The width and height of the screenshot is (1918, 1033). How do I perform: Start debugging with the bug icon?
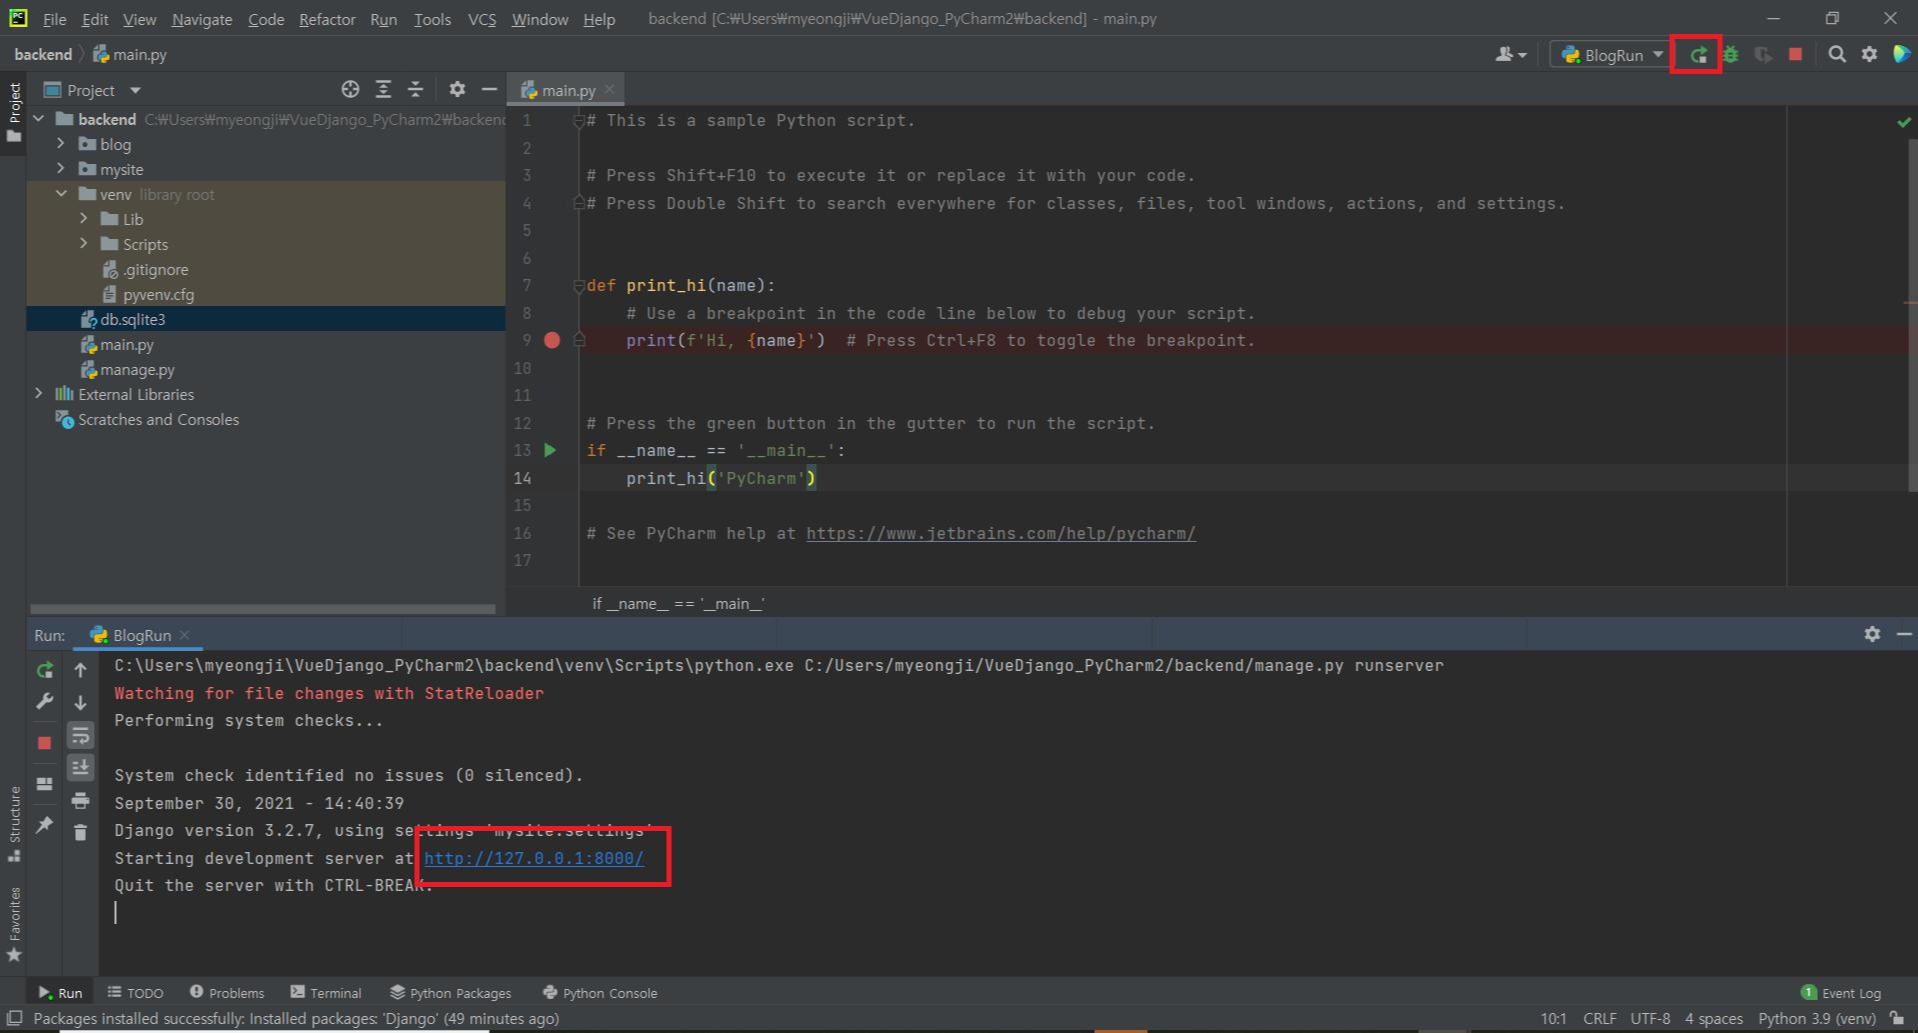pyautogui.click(x=1731, y=55)
